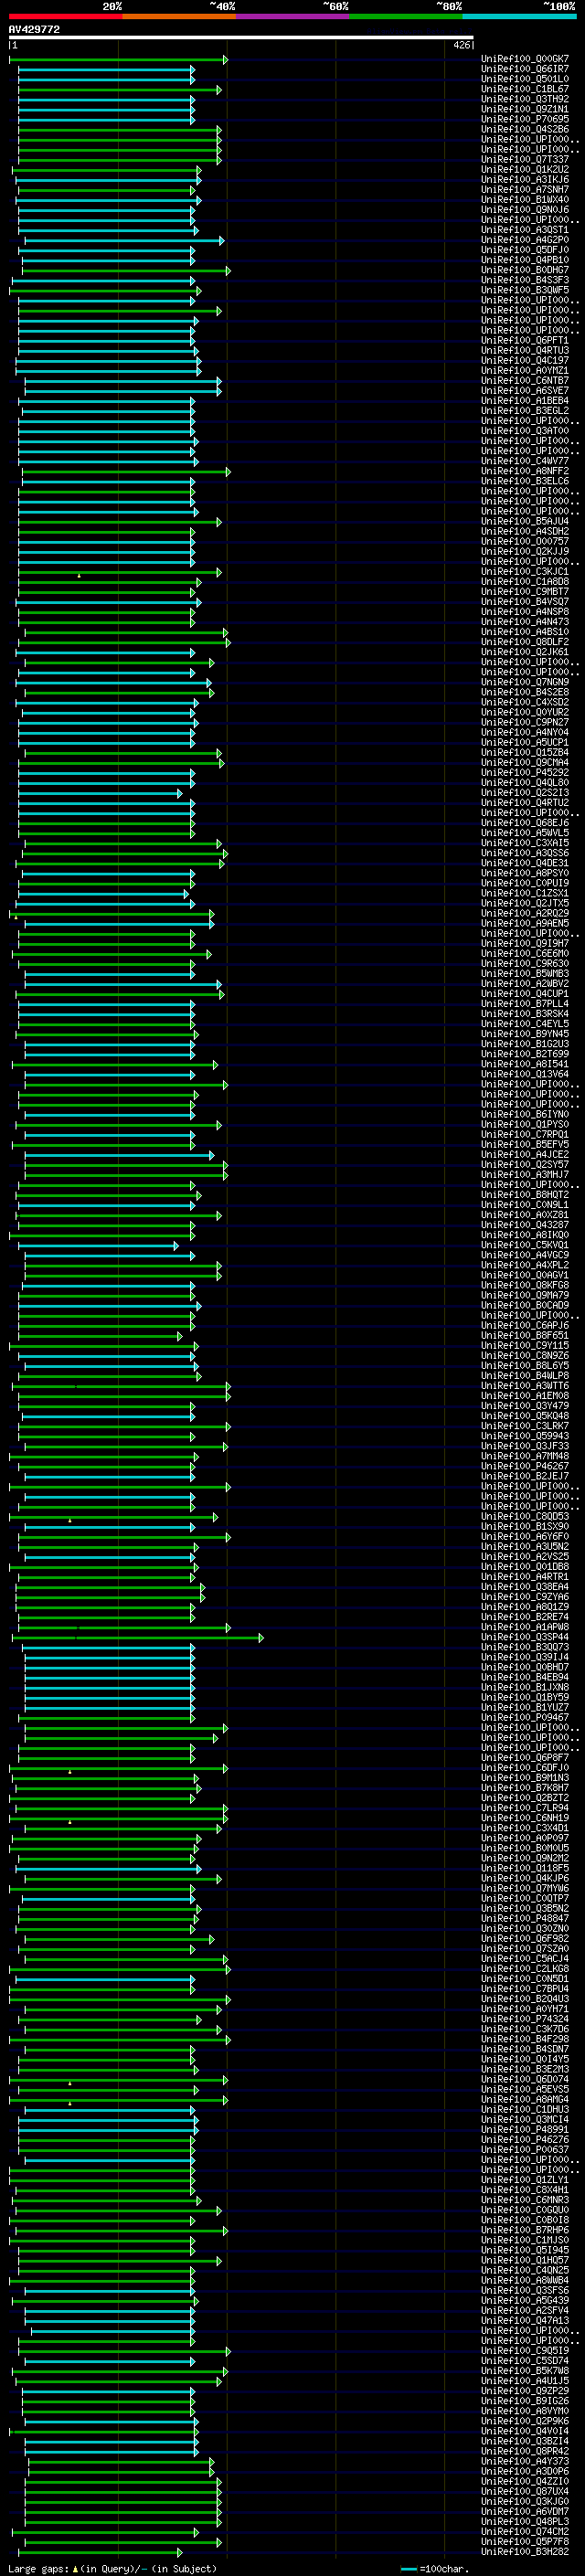The height and width of the screenshot is (2576, 585).
Task: Click the orange ~40% identity legend segment
Action: pyautogui.click(x=179, y=16)
